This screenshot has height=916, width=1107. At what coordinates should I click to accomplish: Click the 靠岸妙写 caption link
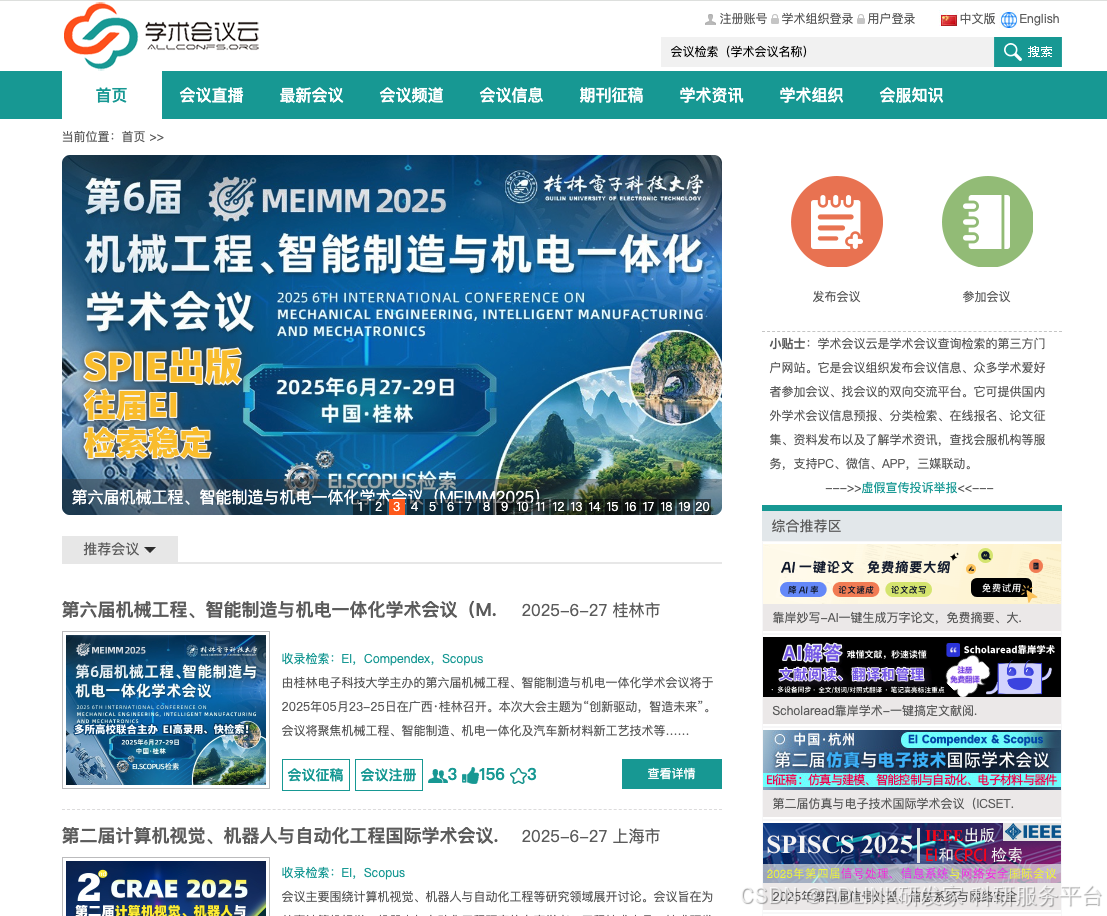(897, 618)
